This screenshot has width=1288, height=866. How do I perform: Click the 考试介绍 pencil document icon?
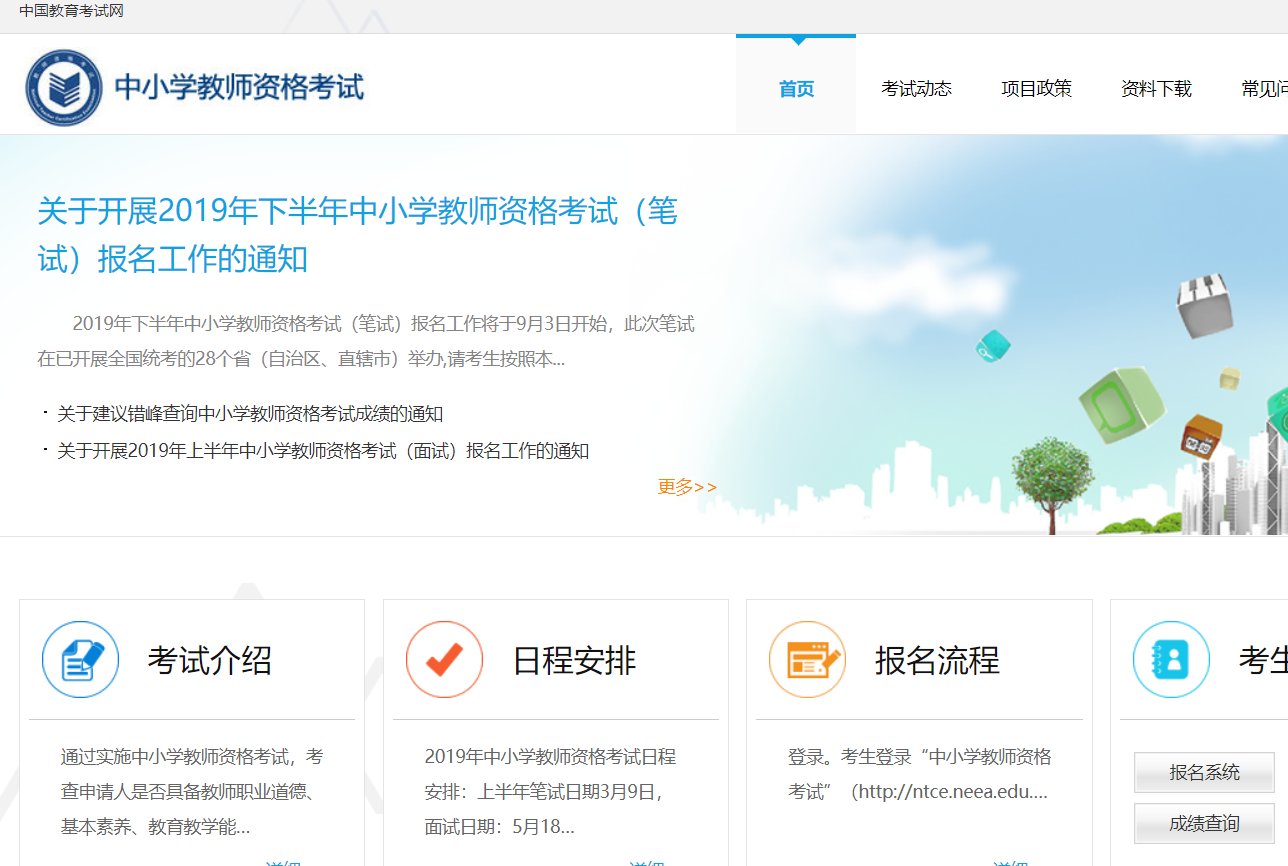pos(80,660)
